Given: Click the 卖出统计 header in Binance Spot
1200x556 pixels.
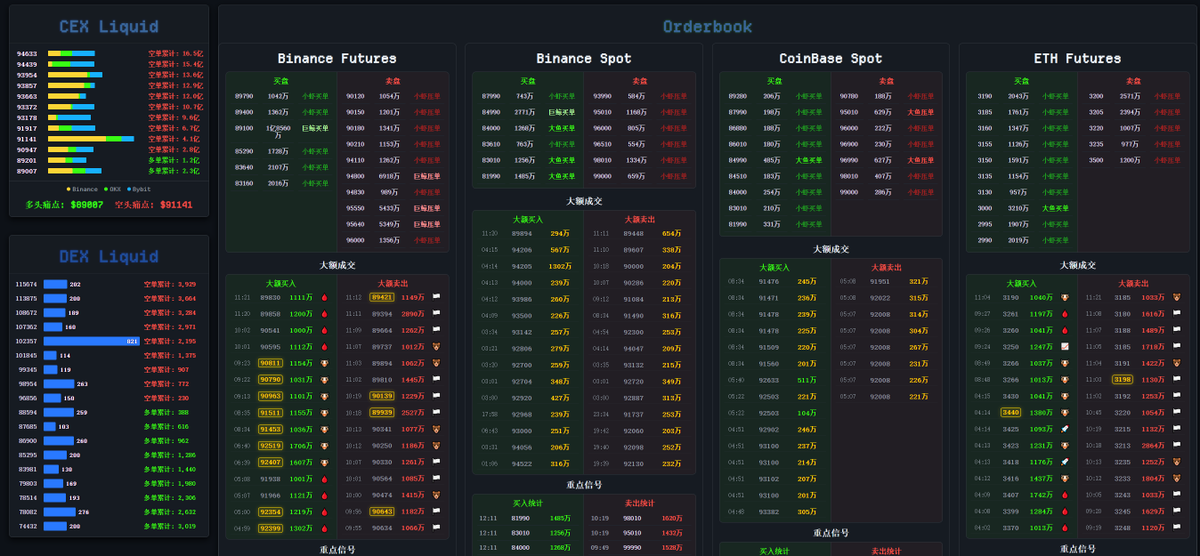Looking at the screenshot, I should [639, 503].
